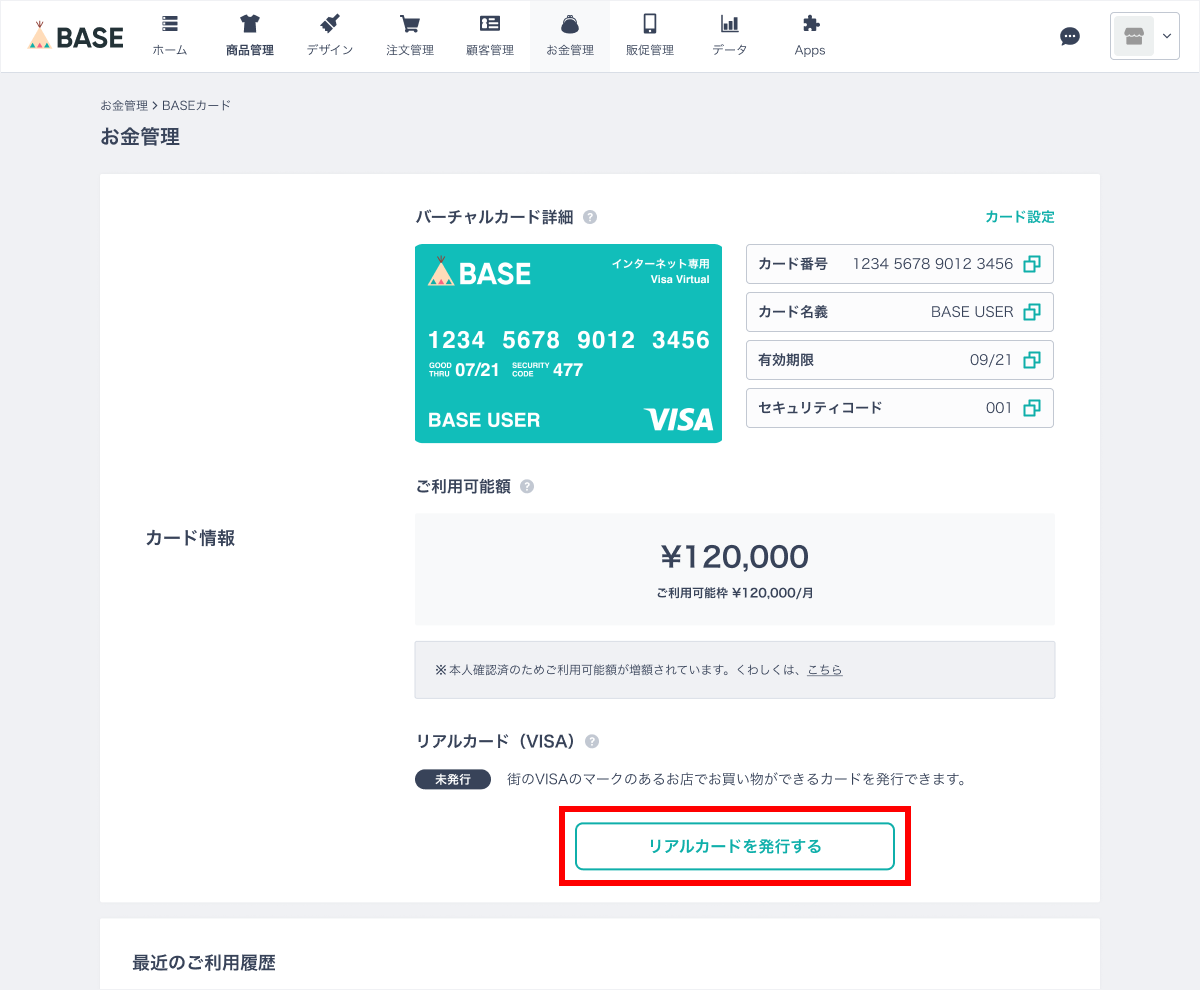The width and height of the screenshot is (1200, 990).
Task: Click the こちら details link
Action: (825, 670)
